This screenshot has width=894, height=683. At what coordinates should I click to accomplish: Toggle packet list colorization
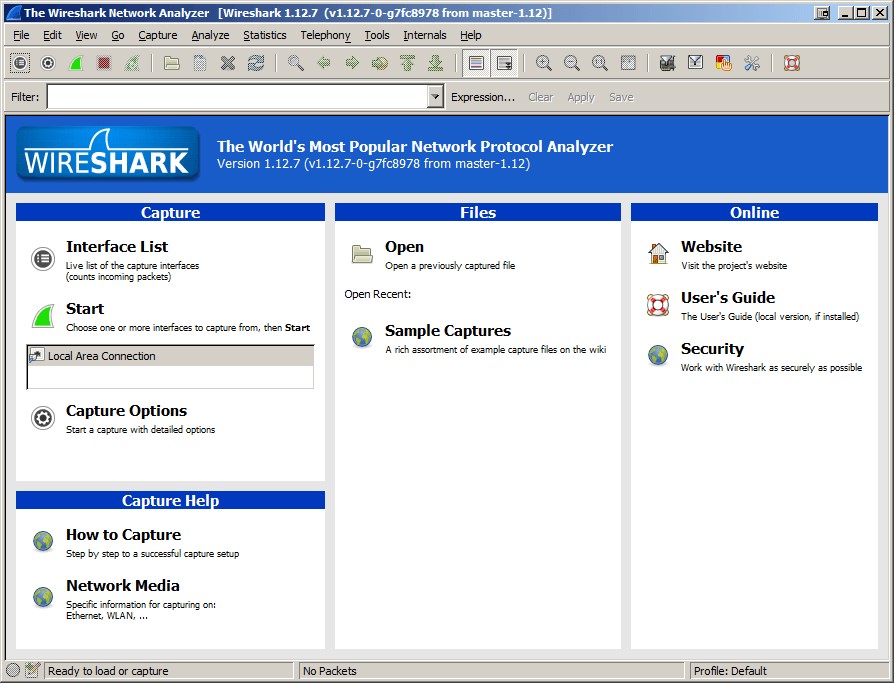pos(476,63)
